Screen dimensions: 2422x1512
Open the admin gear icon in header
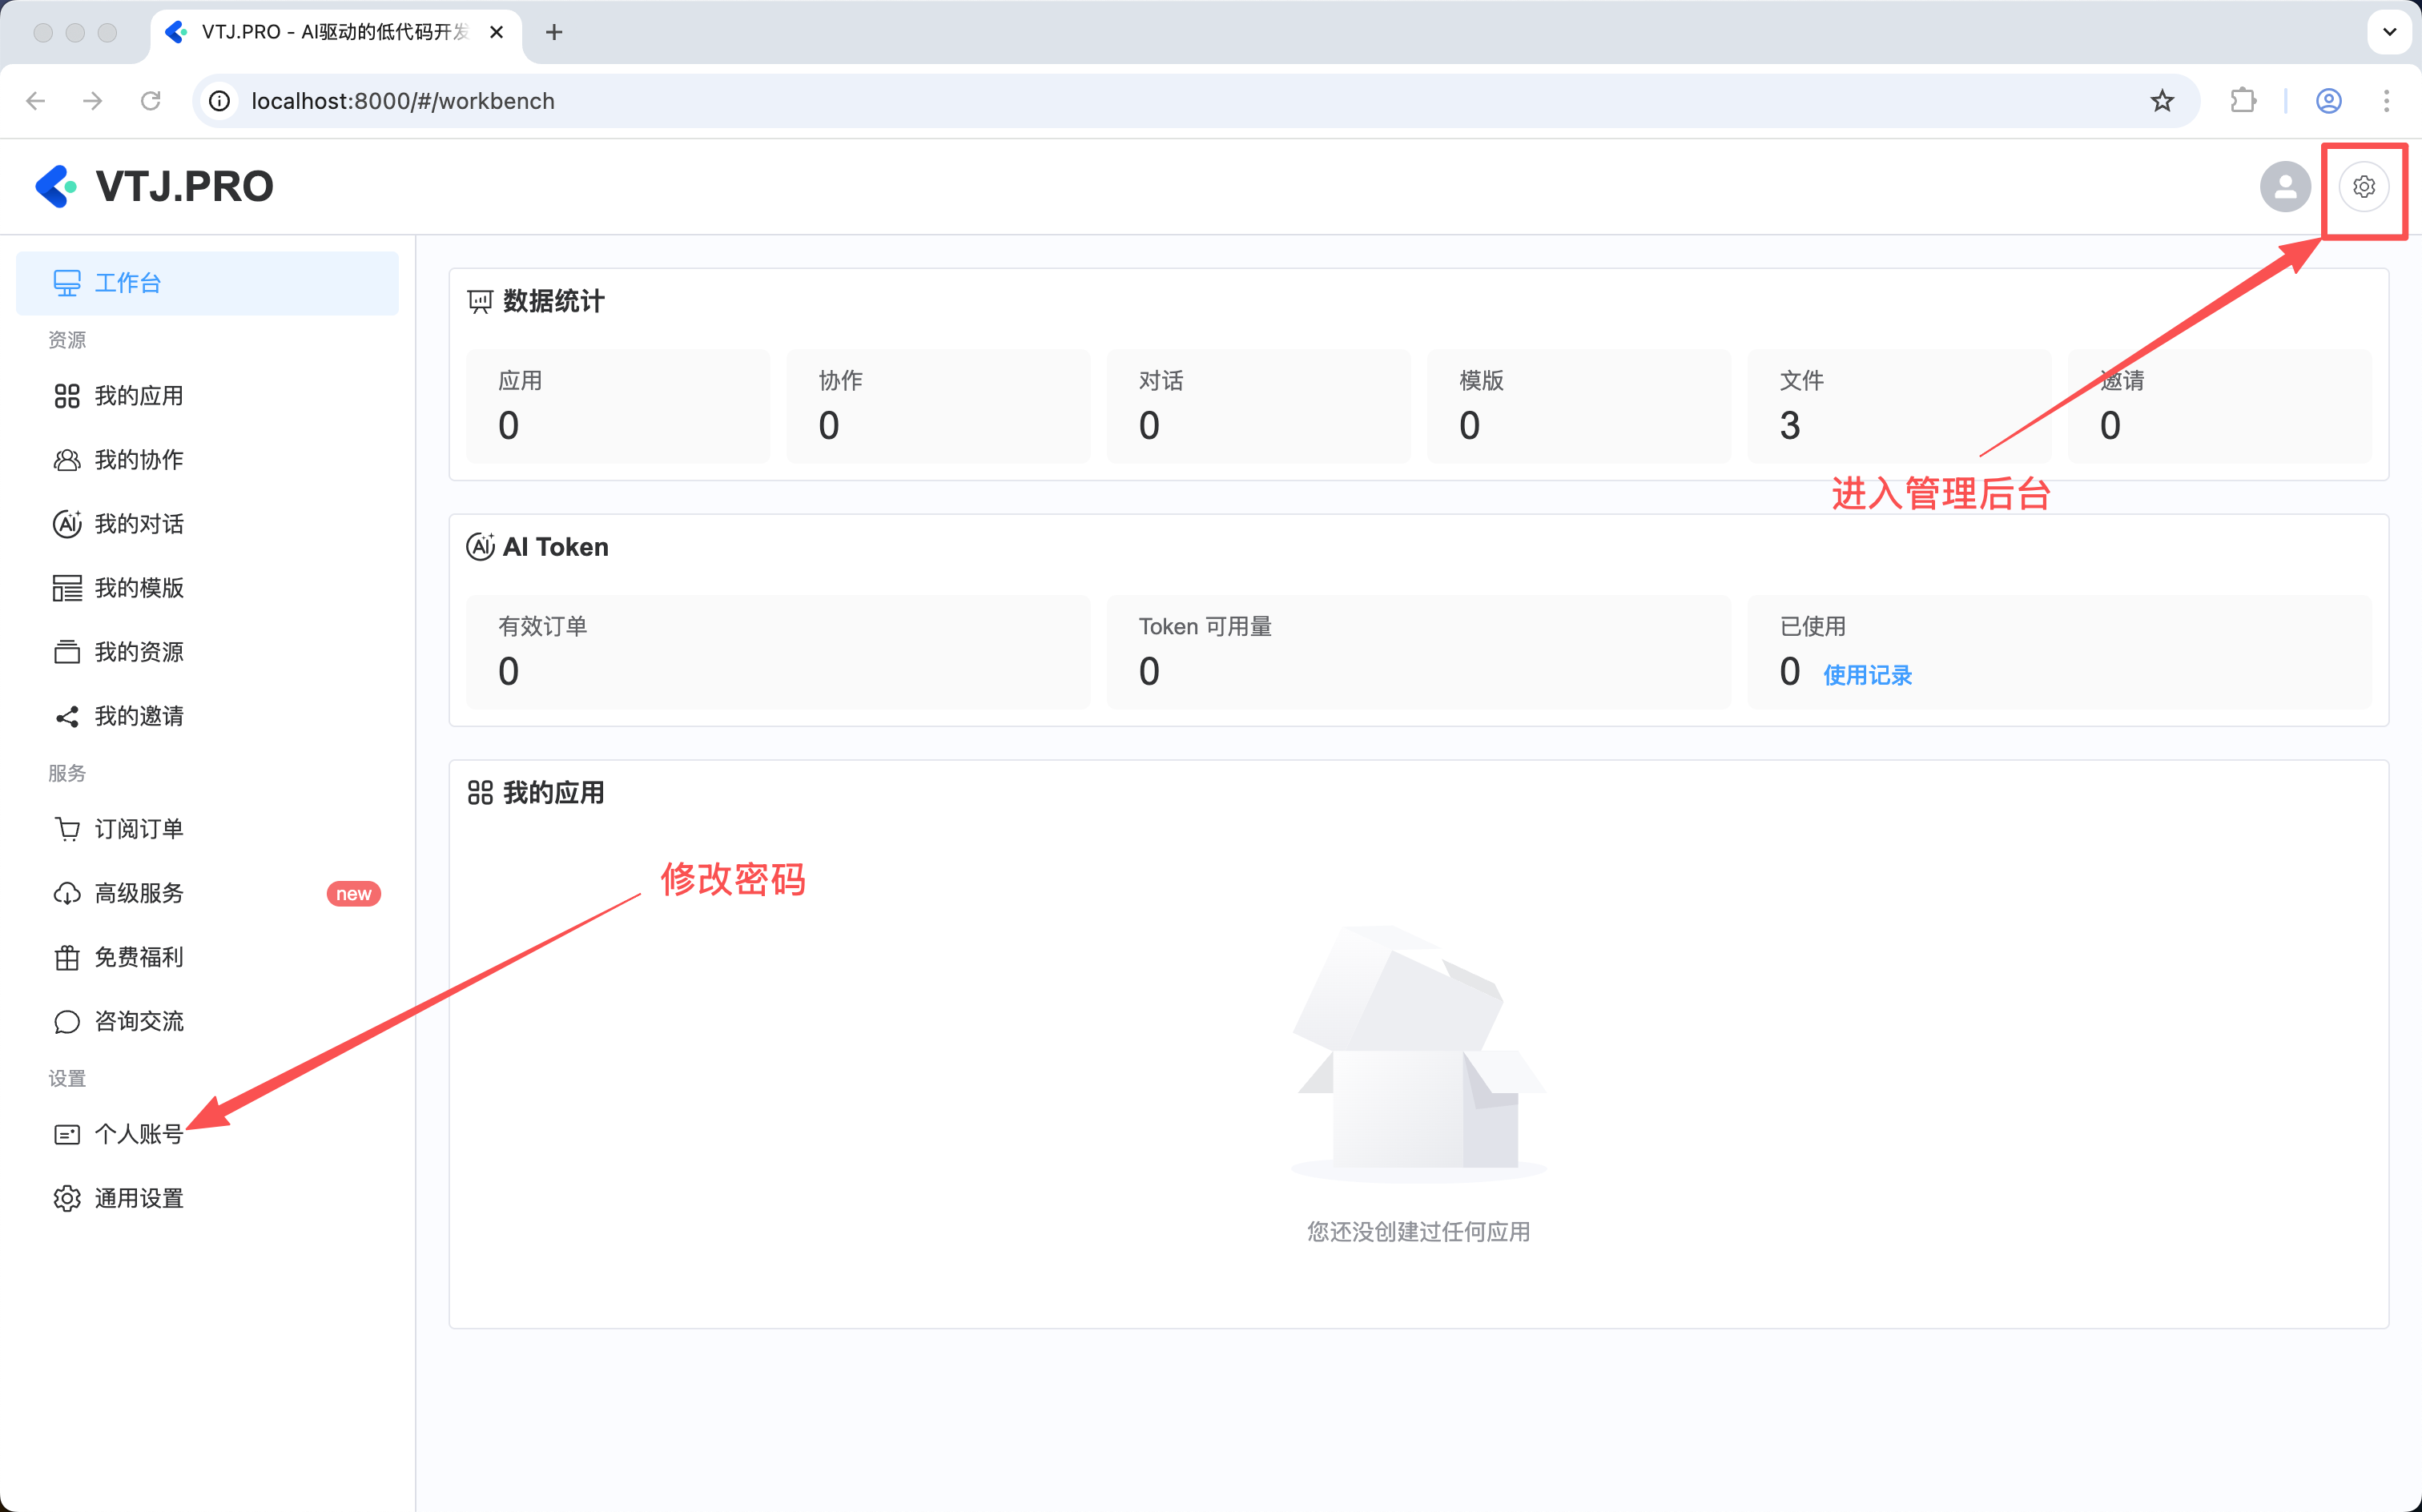[x=2363, y=187]
